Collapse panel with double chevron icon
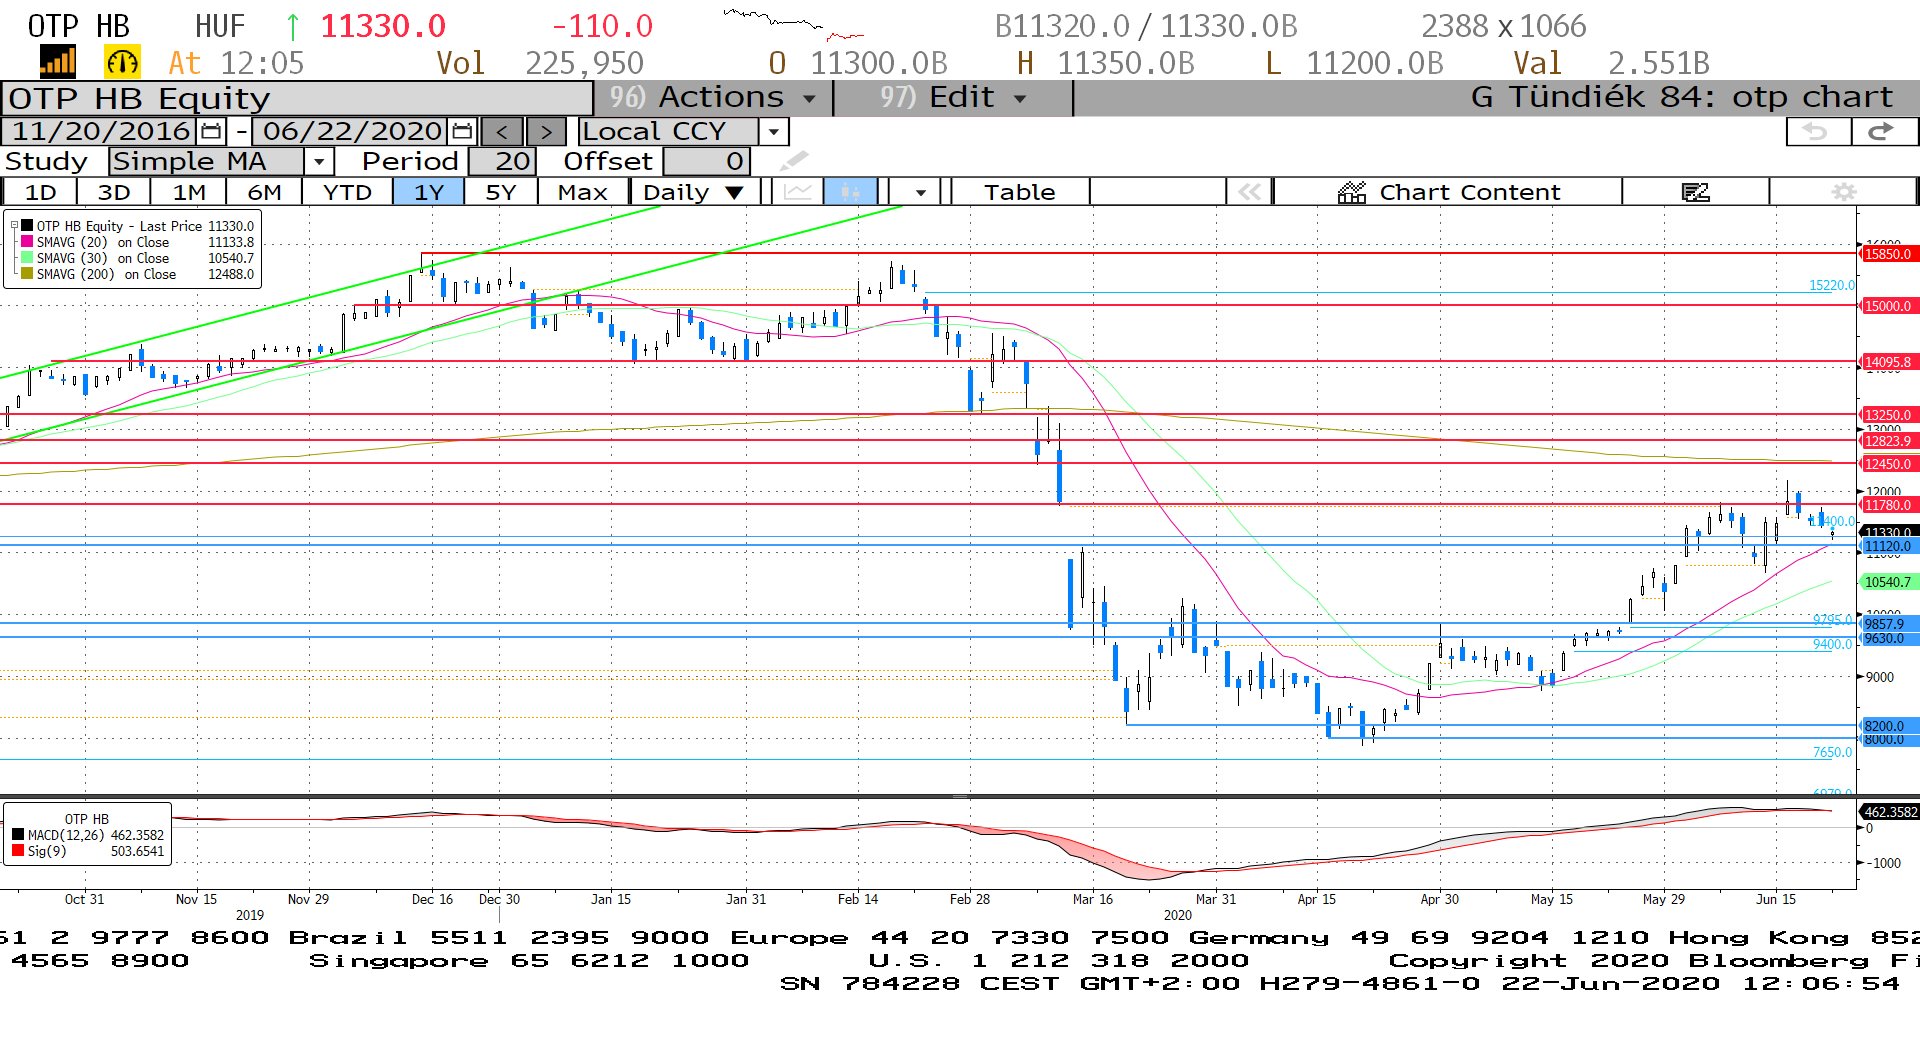Image resolution: width=1920 pixels, height=1039 pixels. pyautogui.click(x=1250, y=192)
